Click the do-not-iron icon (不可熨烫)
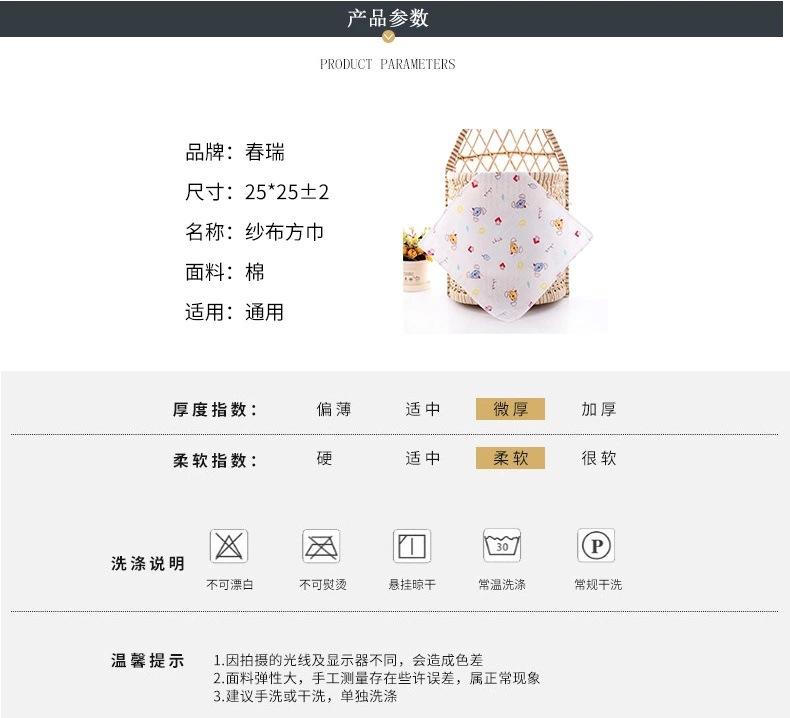 point(321,546)
